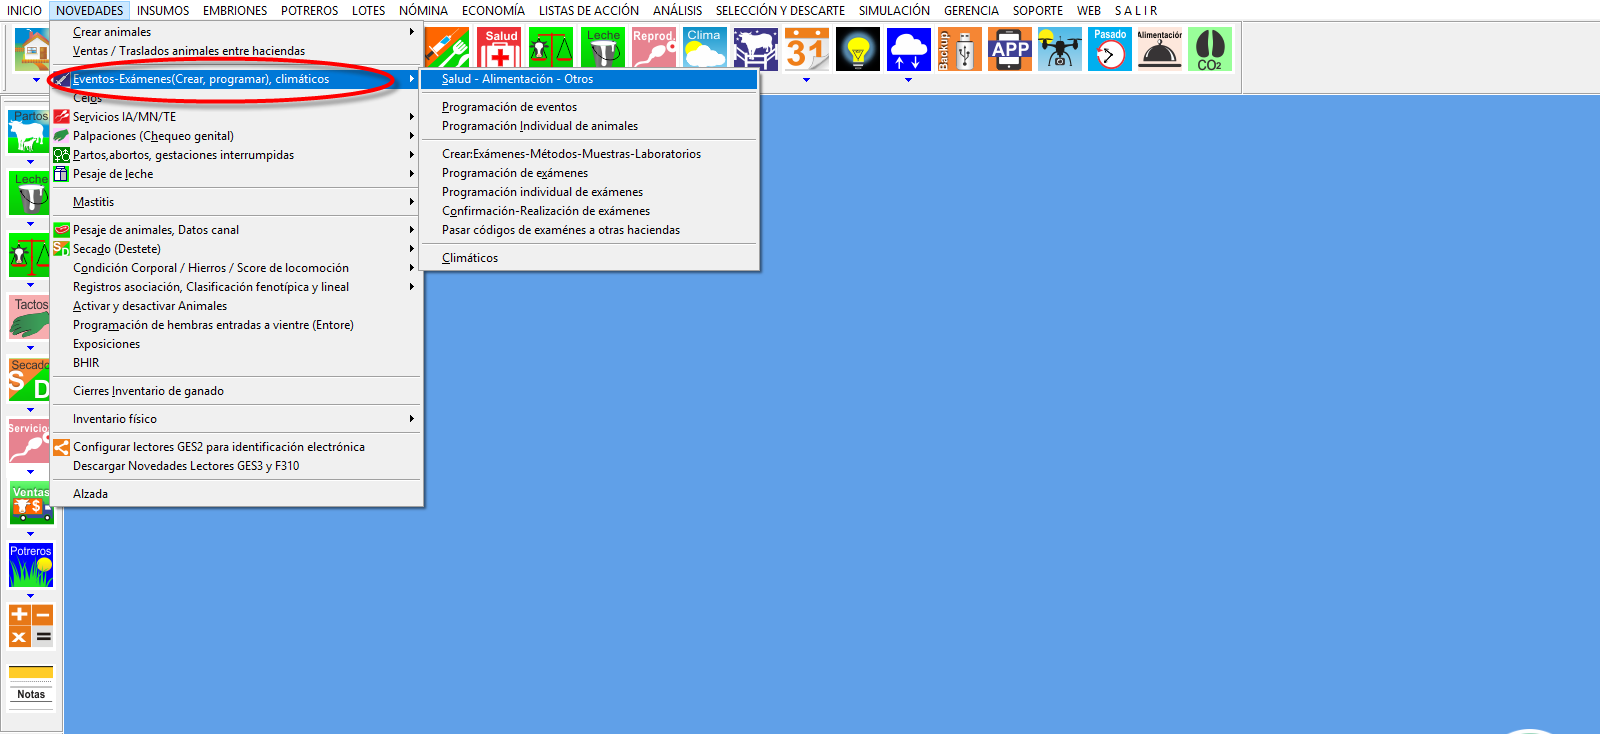Expand the Inventario físico submenu

(115, 419)
